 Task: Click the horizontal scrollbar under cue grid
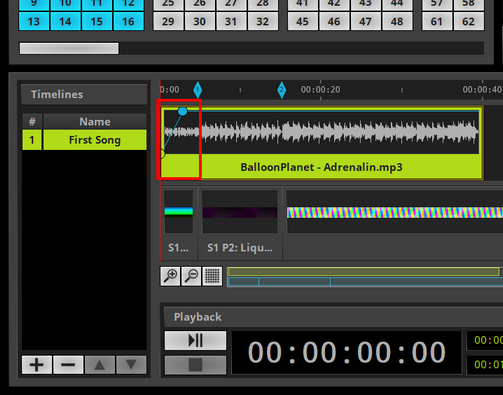(69, 48)
